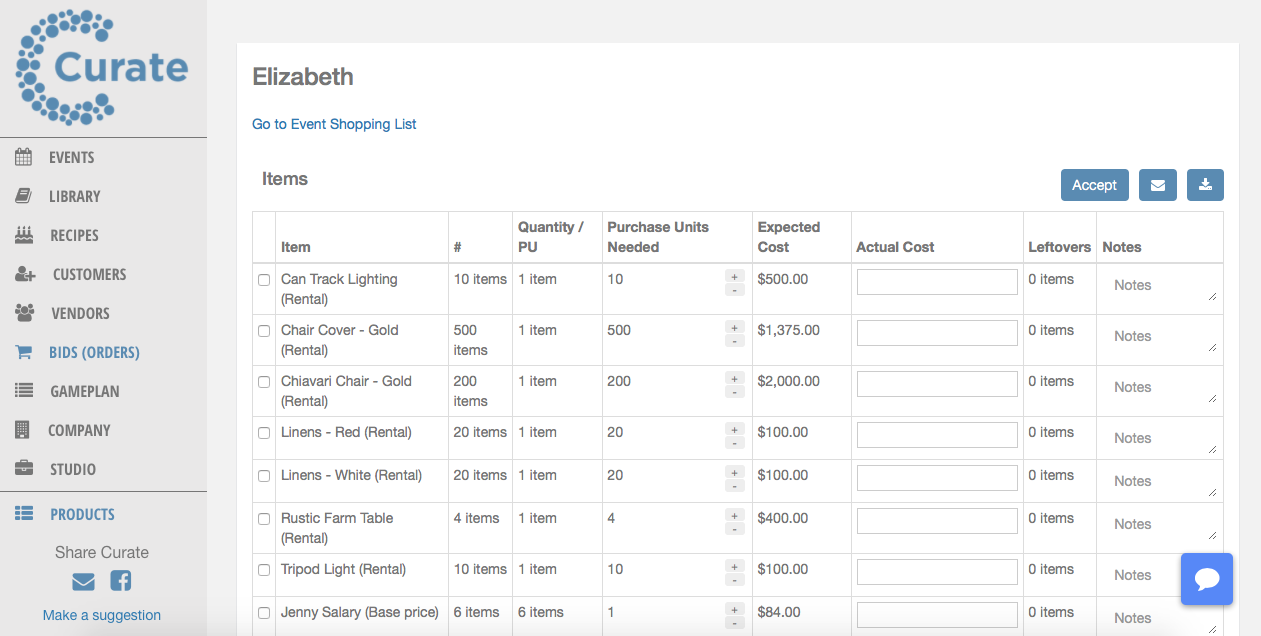Increment purchase units for Tripod Light
Image resolution: width=1261 pixels, height=636 pixels.
pos(734,566)
